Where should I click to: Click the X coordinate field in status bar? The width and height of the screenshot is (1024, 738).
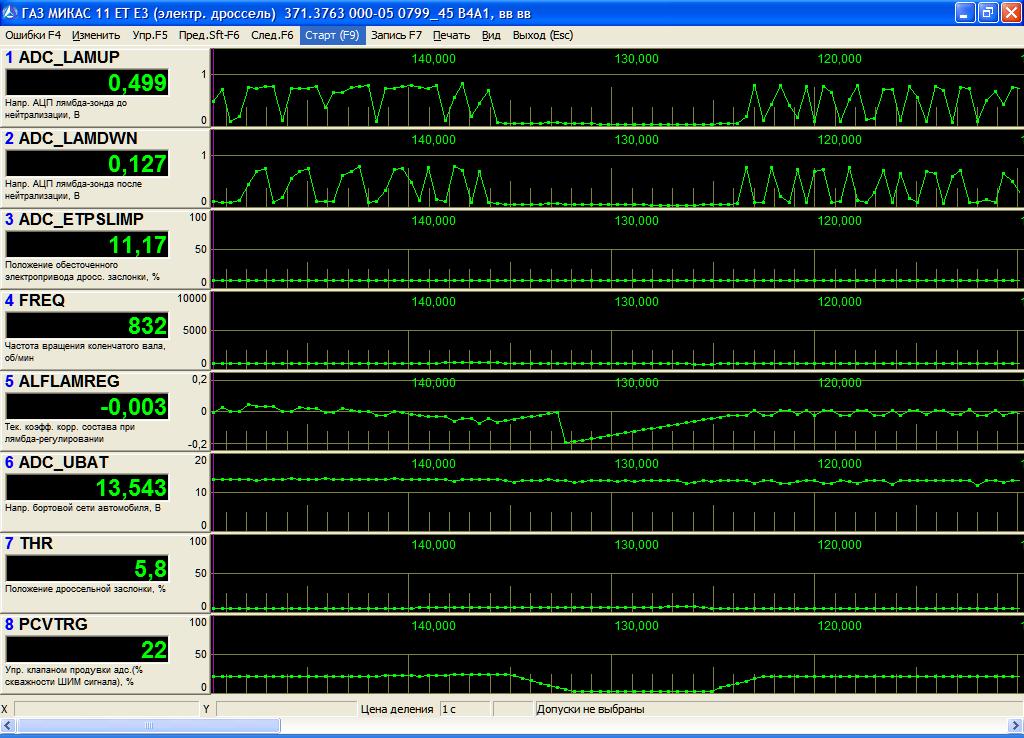click(x=106, y=709)
